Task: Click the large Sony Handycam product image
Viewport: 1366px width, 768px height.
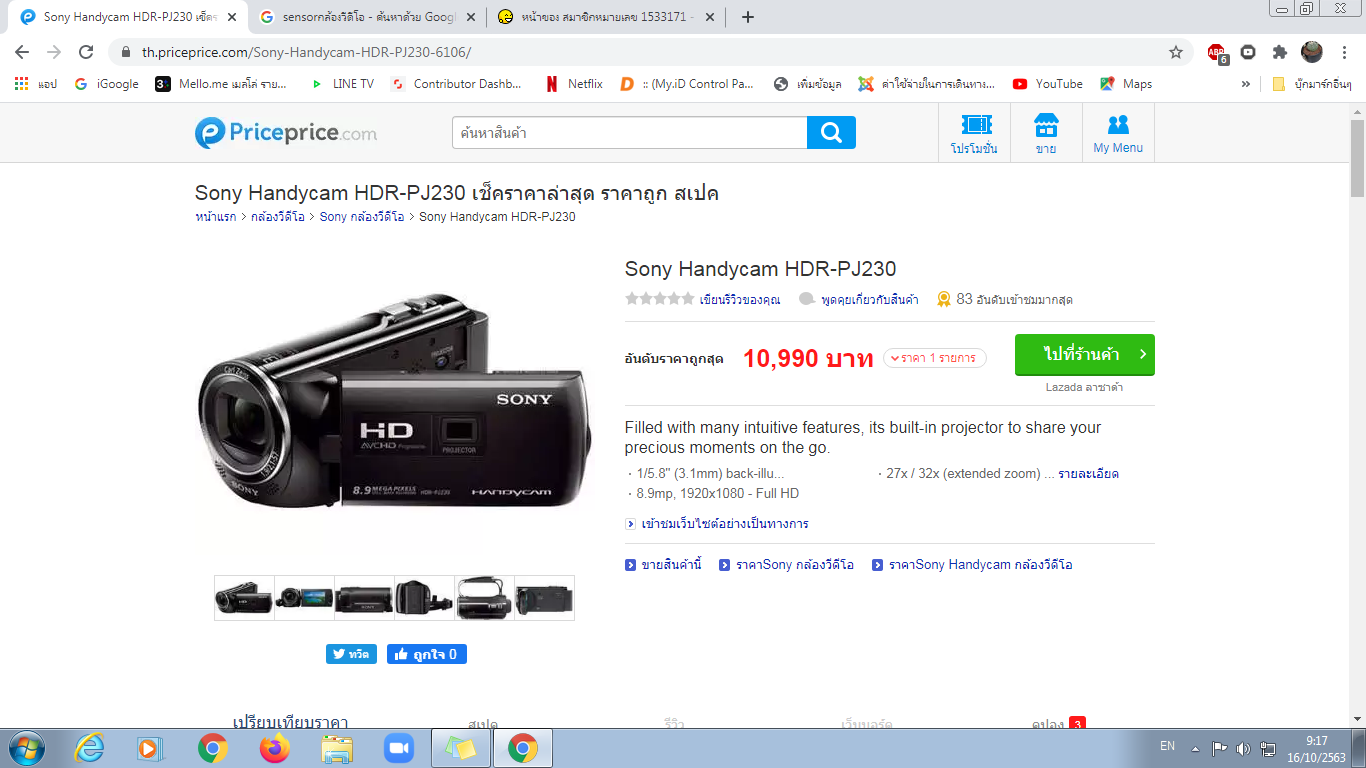Action: (x=394, y=400)
